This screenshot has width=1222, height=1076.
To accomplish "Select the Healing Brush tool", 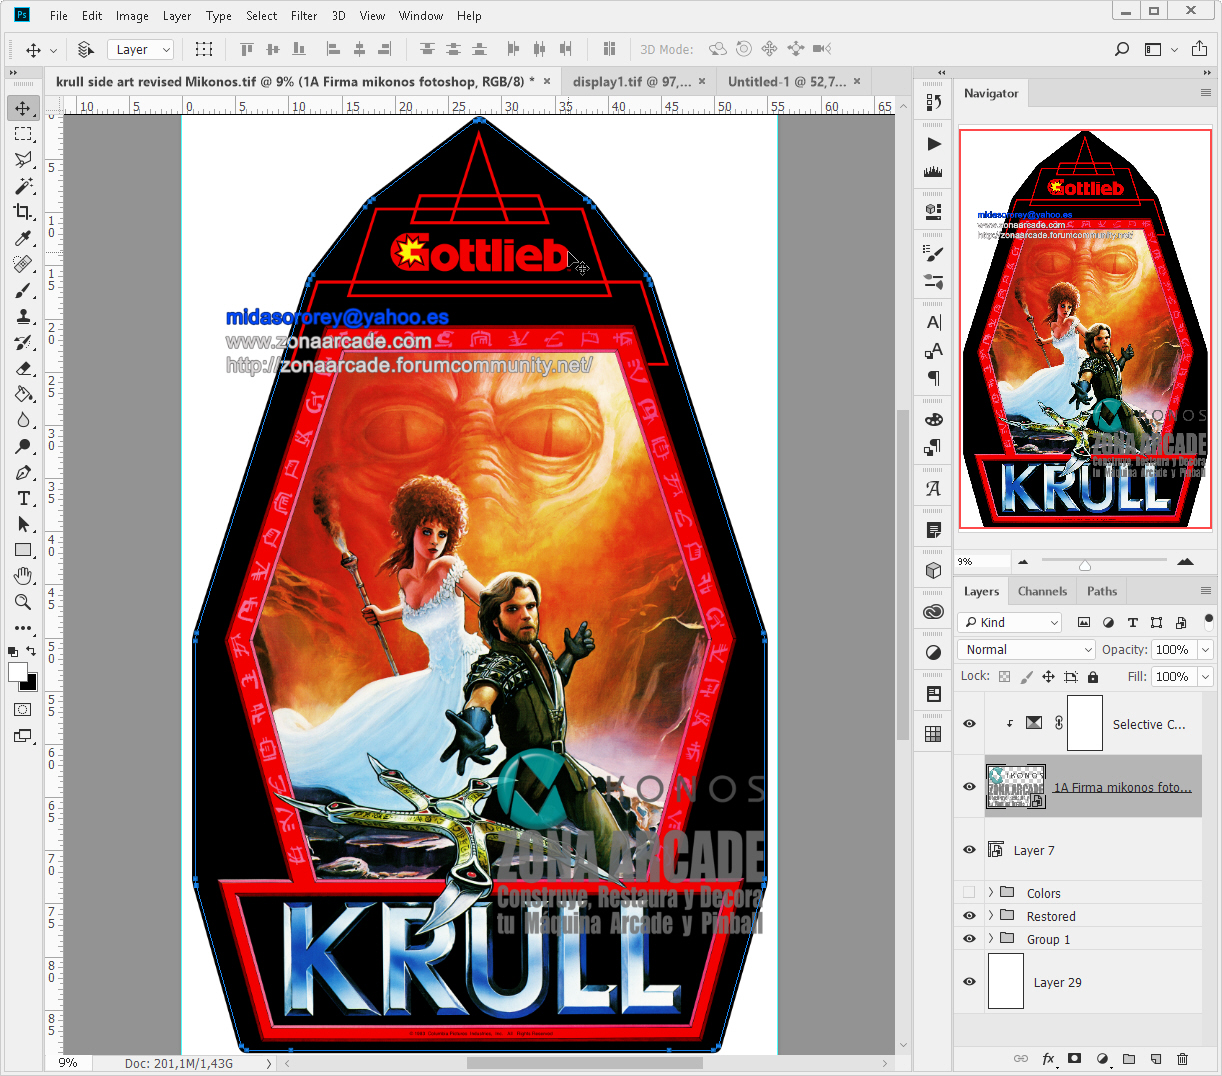I will pyautogui.click(x=23, y=264).
